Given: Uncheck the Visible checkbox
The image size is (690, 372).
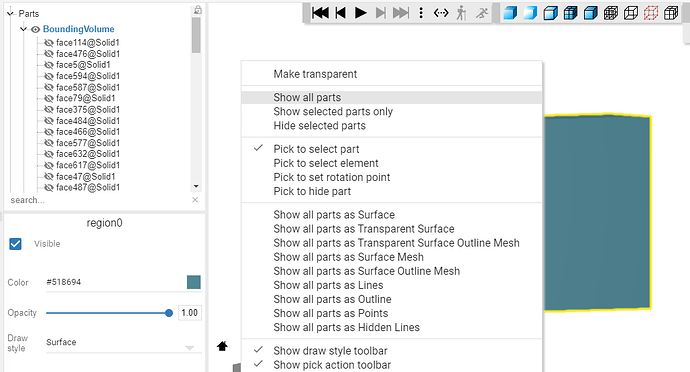Looking at the screenshot, I should point(15,244).
